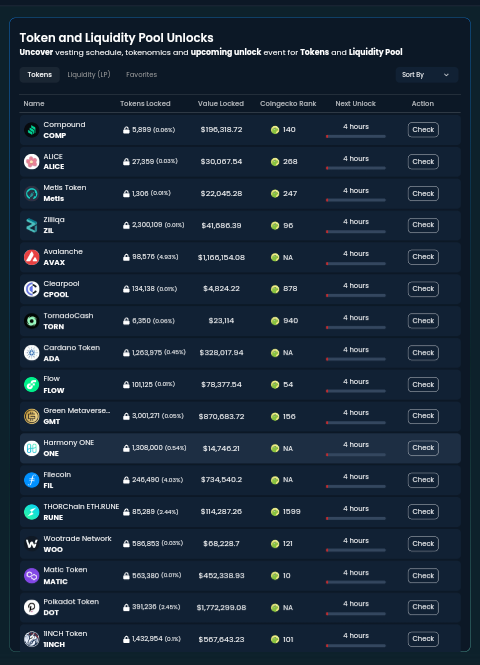Click the Metis Token logo

[x=31, y=193]
